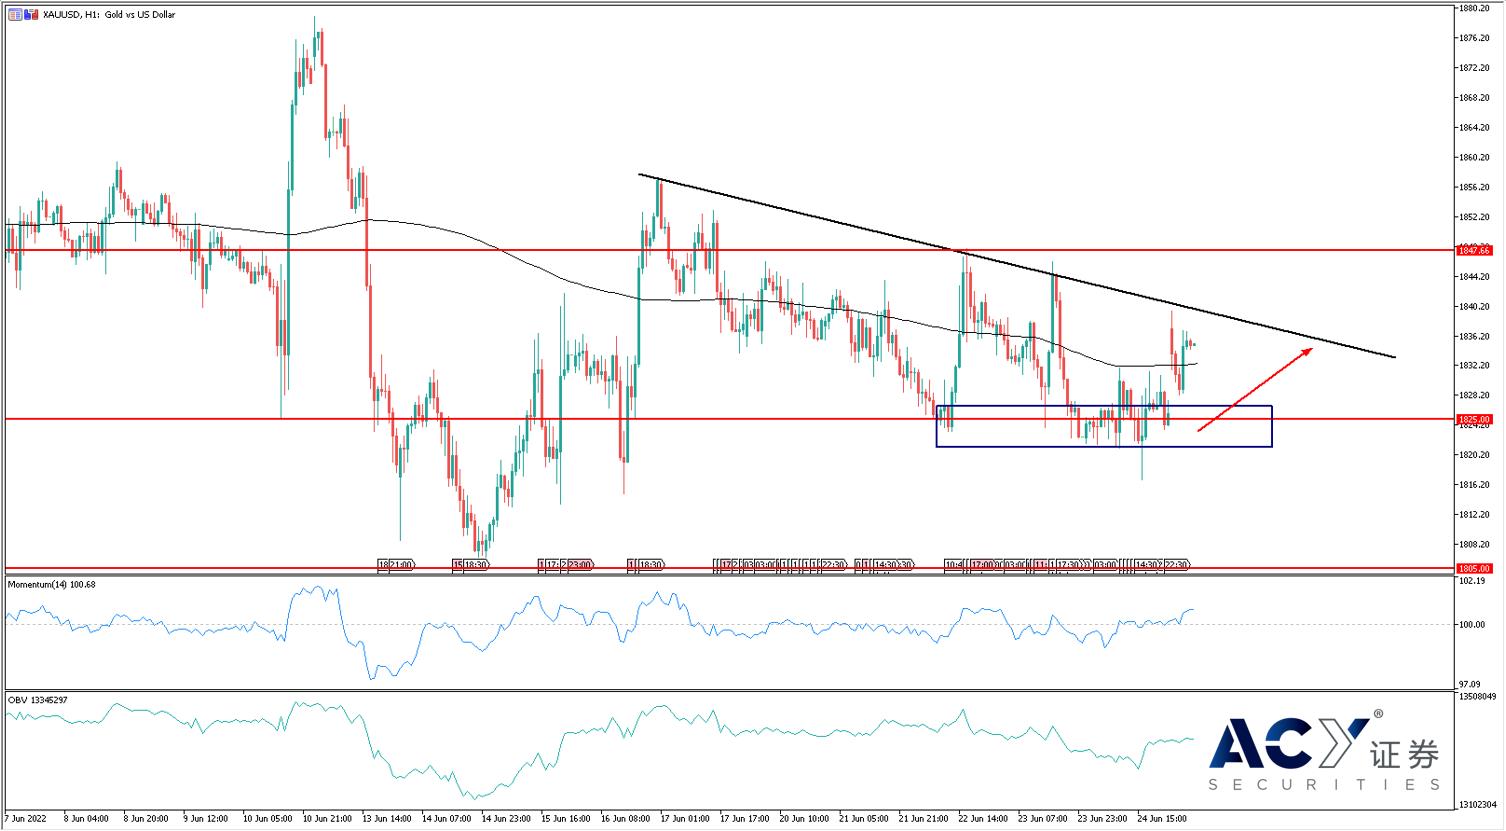Select the Momentum(14) 100.68 indicator label

pos(52,583)
